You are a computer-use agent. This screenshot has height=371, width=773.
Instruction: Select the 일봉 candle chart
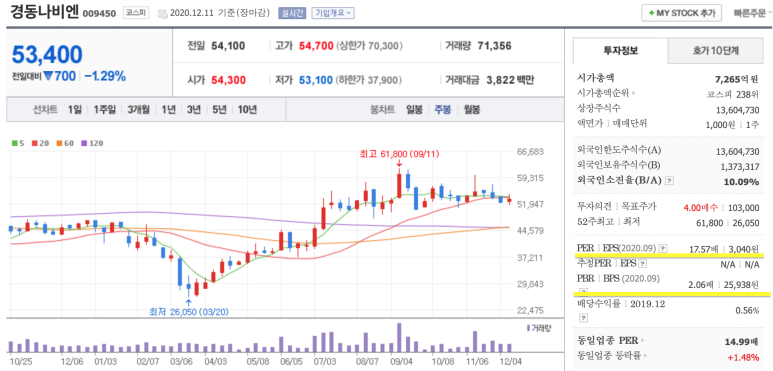pyautogui.click(x=415, y=109)
